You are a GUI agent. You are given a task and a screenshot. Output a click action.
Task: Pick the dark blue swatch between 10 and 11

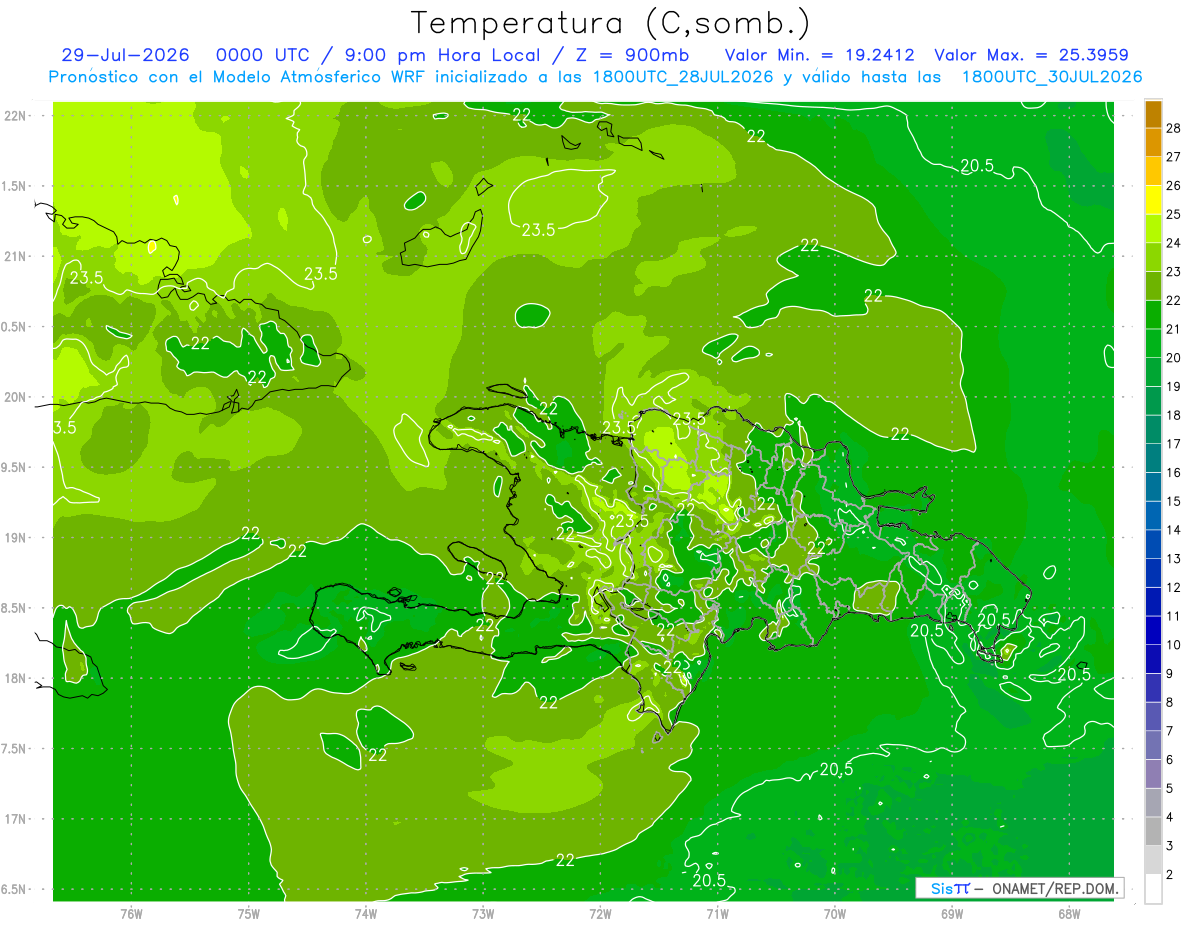pyautogui.click(x=1153, y=630)
